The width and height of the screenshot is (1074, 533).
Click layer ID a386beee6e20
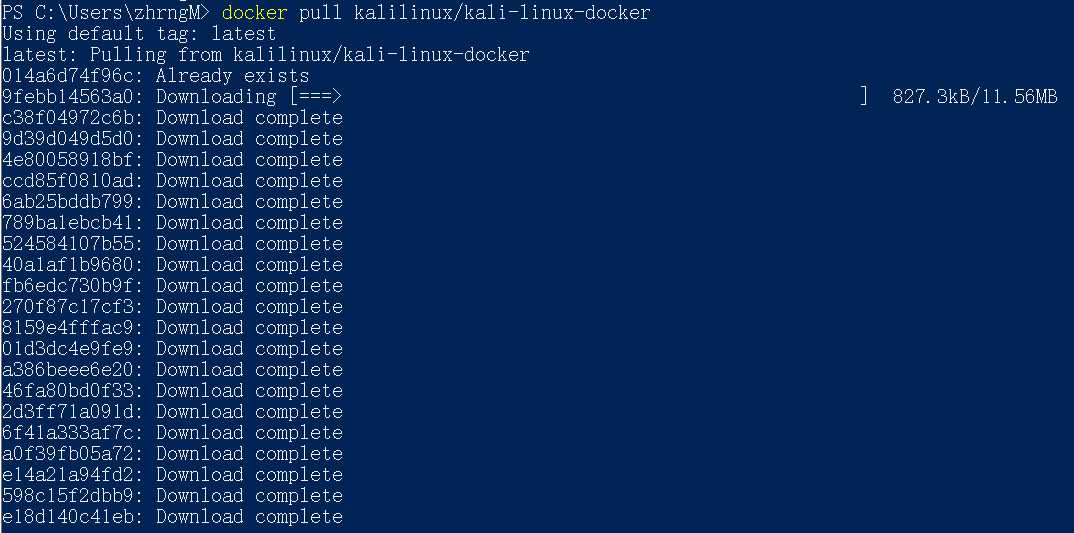(x=73, y=370)
